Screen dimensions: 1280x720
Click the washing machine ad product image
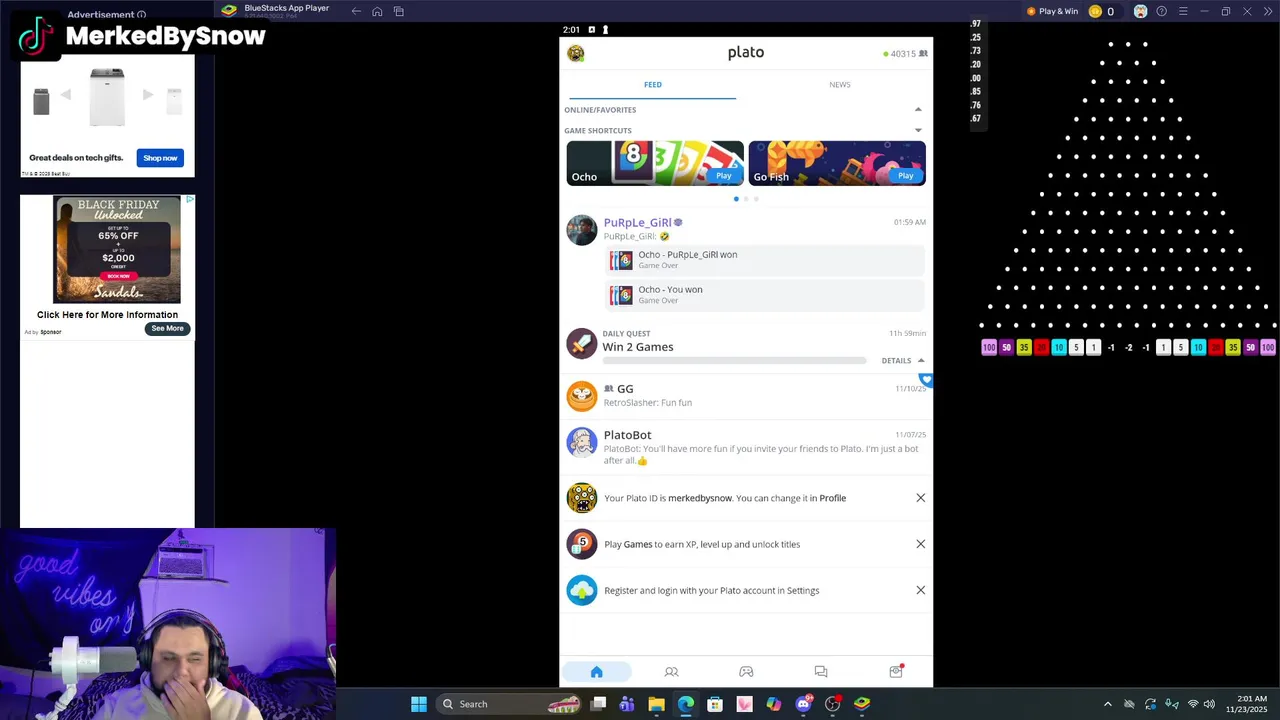107,97
